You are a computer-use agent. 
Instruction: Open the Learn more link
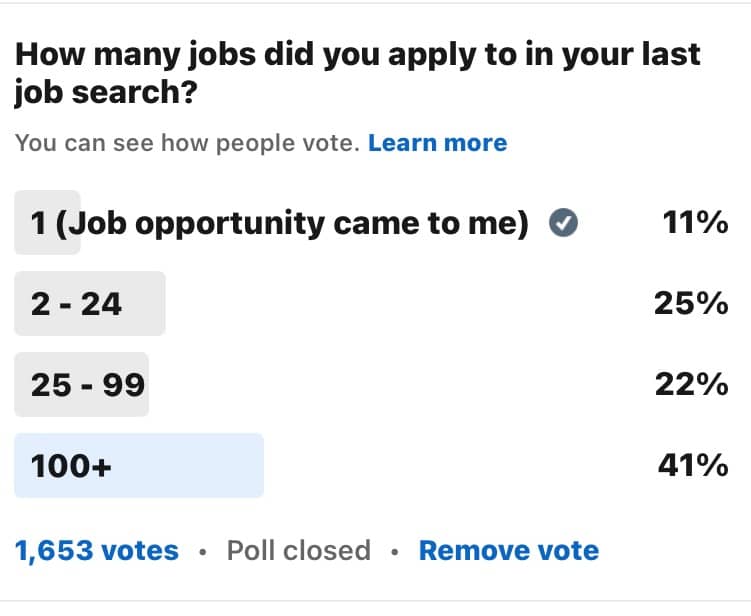point(437,143)
